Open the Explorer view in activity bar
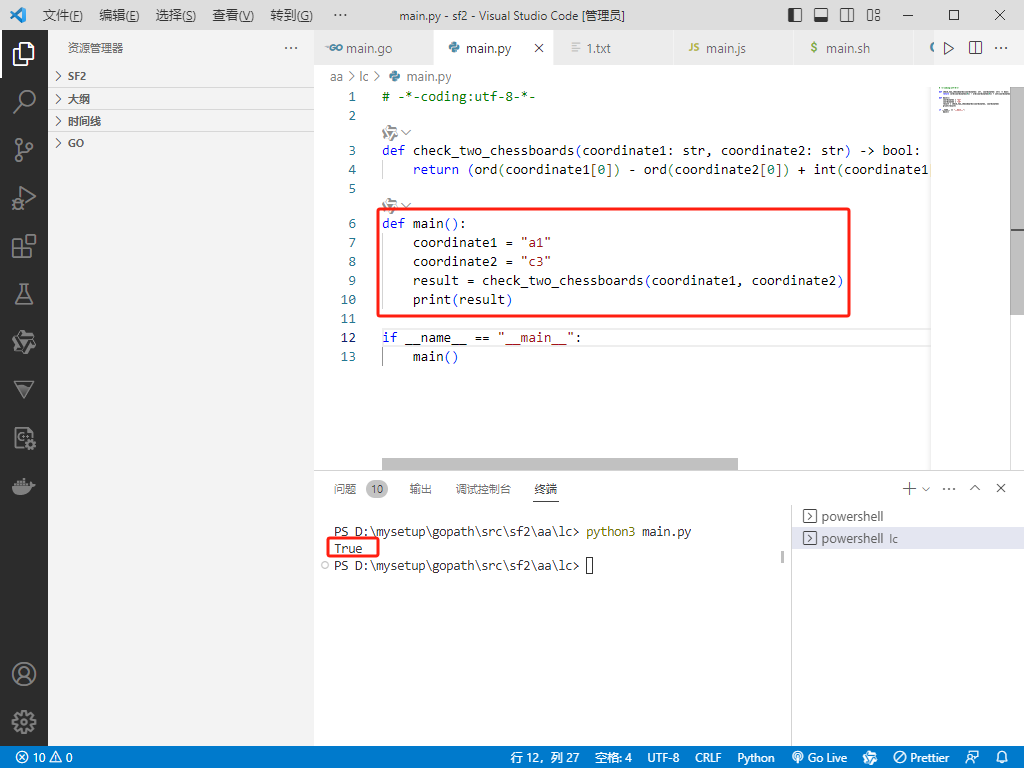1024x768 pixels. coord(24,54)
